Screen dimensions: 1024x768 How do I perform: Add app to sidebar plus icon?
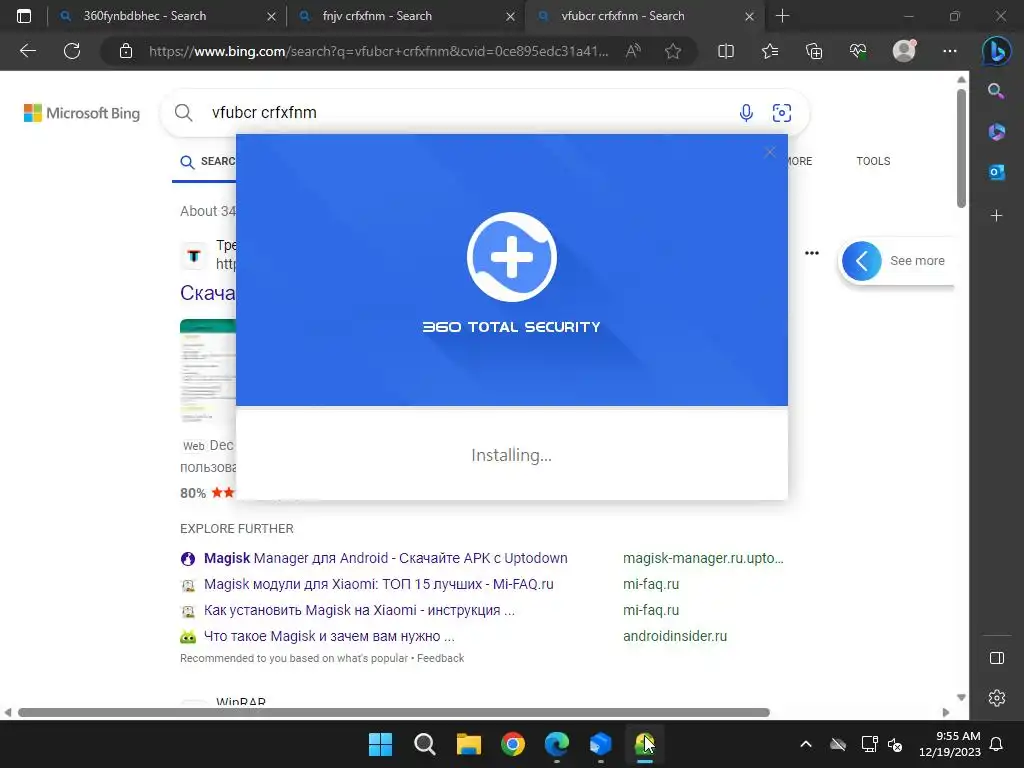[x=996, y=216]
